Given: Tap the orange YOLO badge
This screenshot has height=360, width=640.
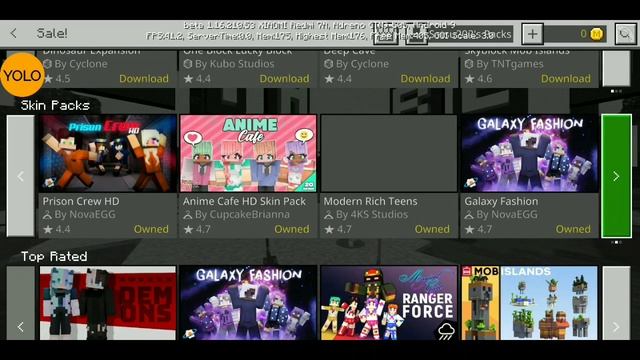Looking at the screenshot, I should pos(22,75).
